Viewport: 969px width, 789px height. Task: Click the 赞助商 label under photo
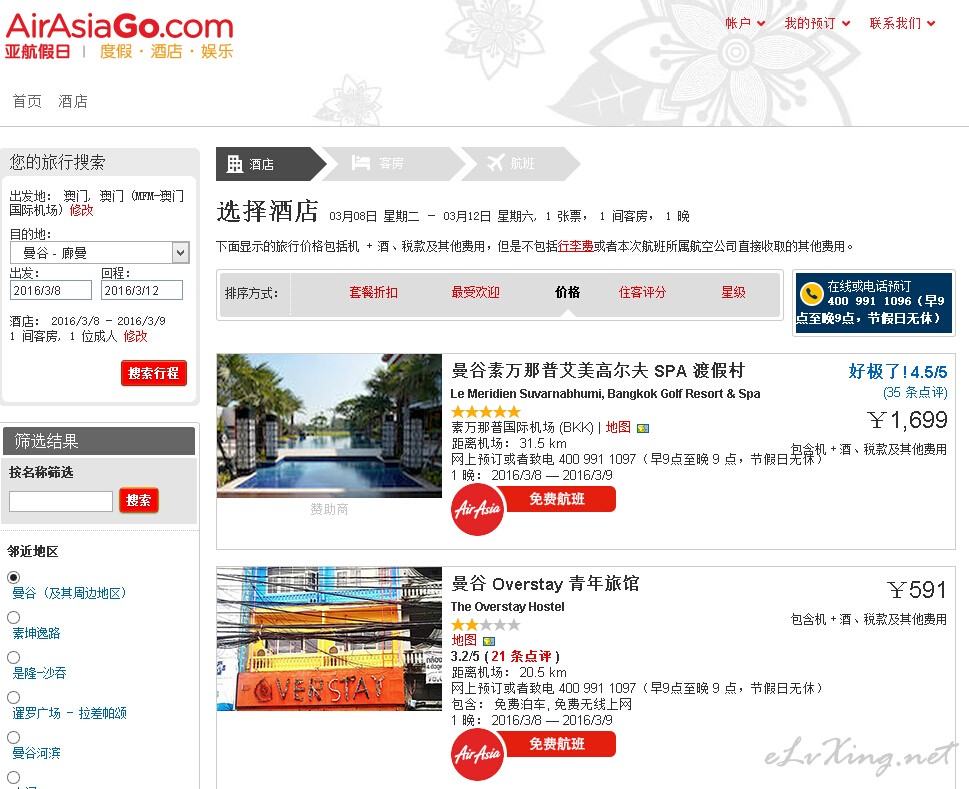pos(329,509)
